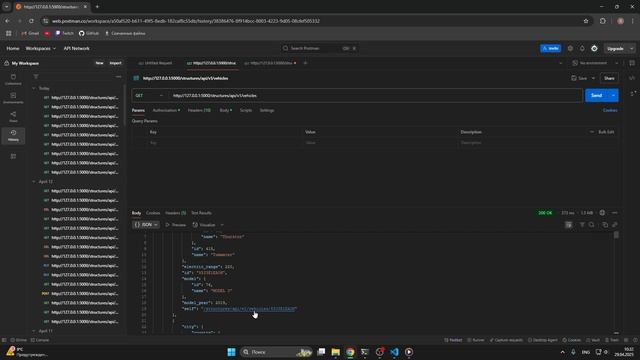
Task: Open the Flows sidebar panel
Action: (13, 117)
